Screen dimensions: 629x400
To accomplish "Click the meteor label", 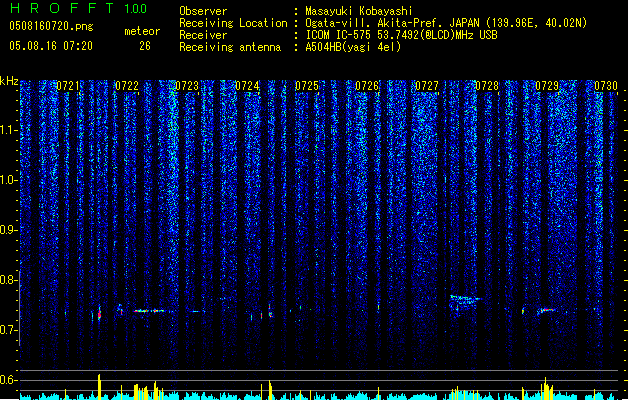I will click(x=142, y=31).
